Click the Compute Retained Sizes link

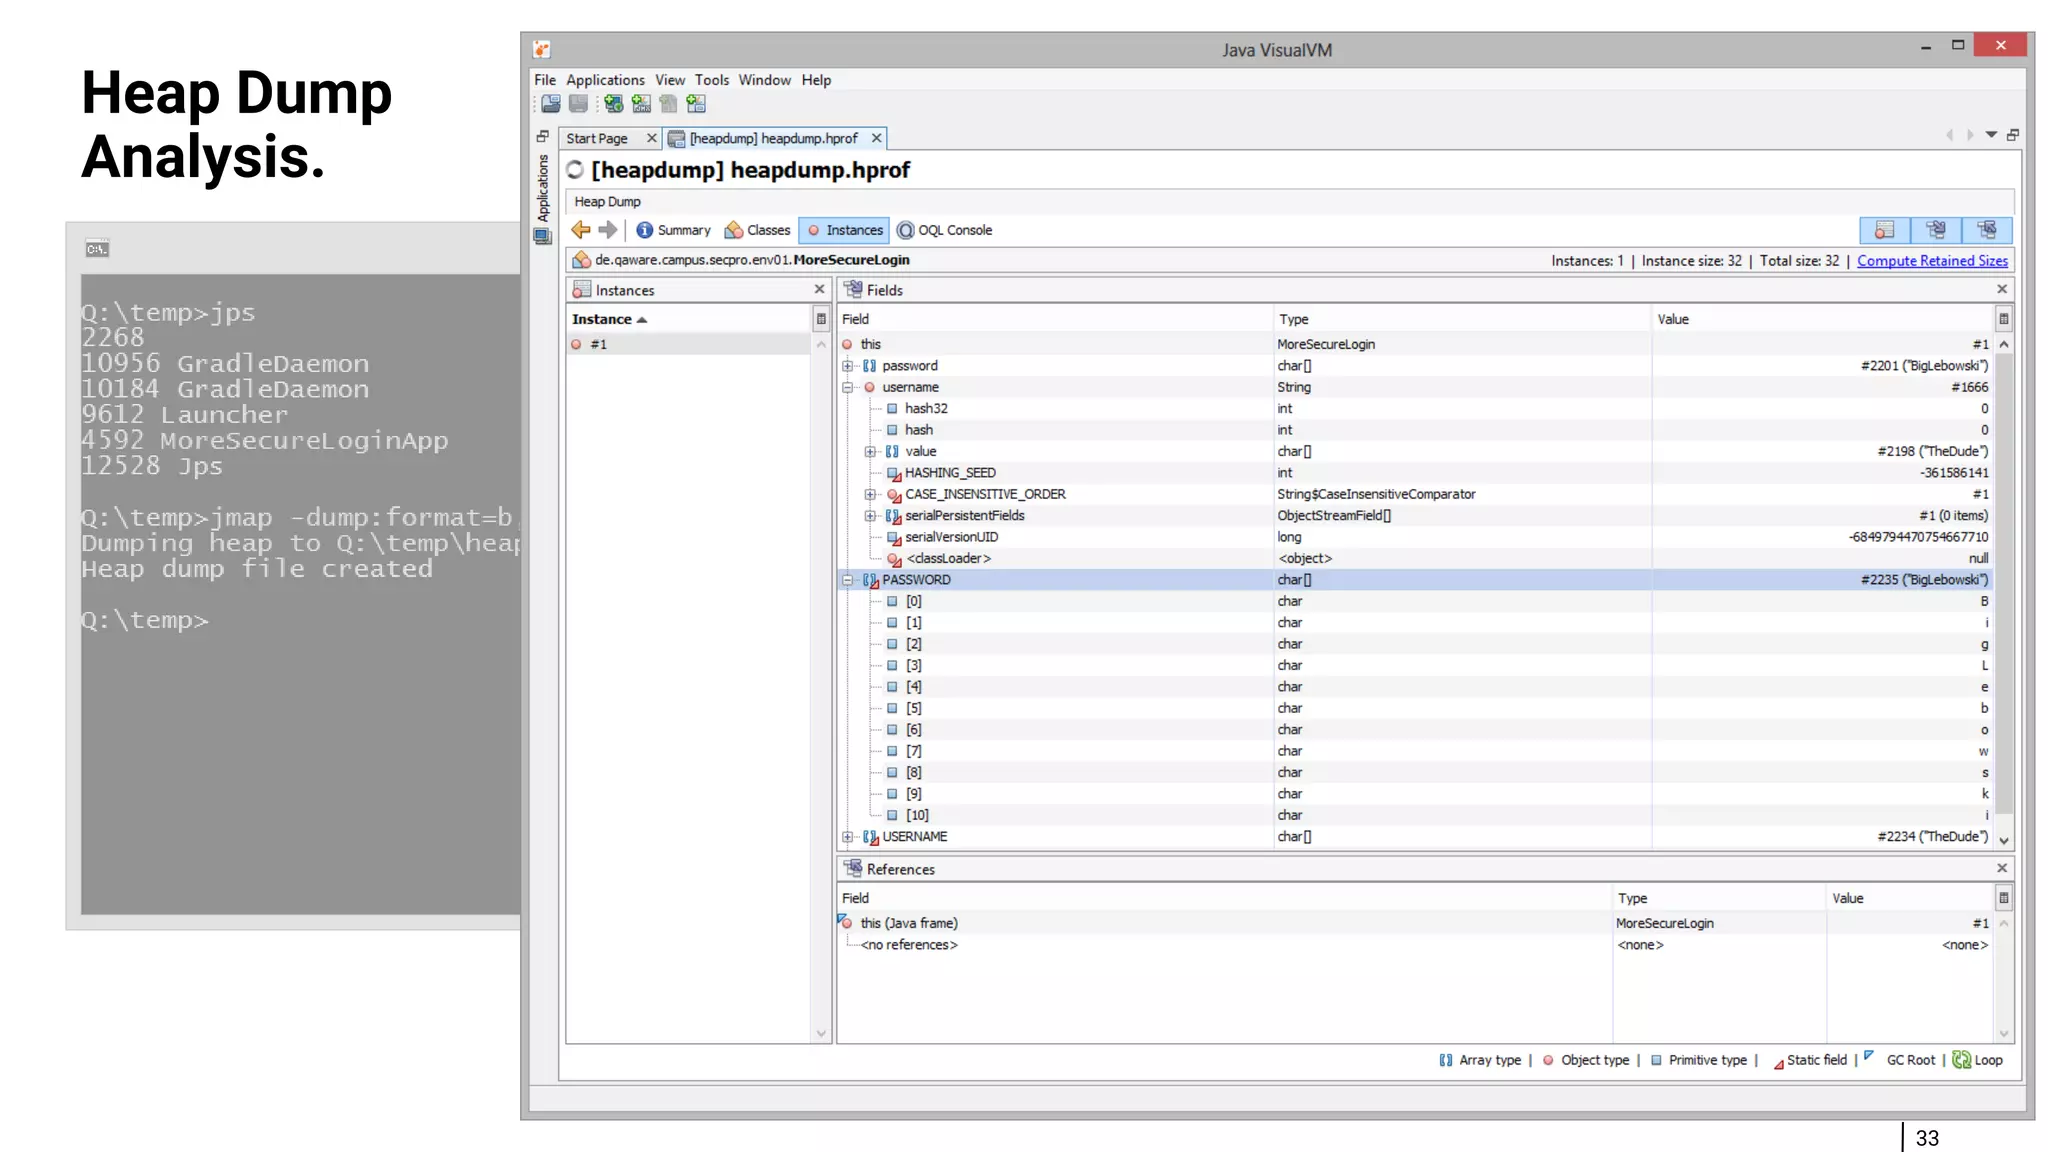click(1932, 261)
